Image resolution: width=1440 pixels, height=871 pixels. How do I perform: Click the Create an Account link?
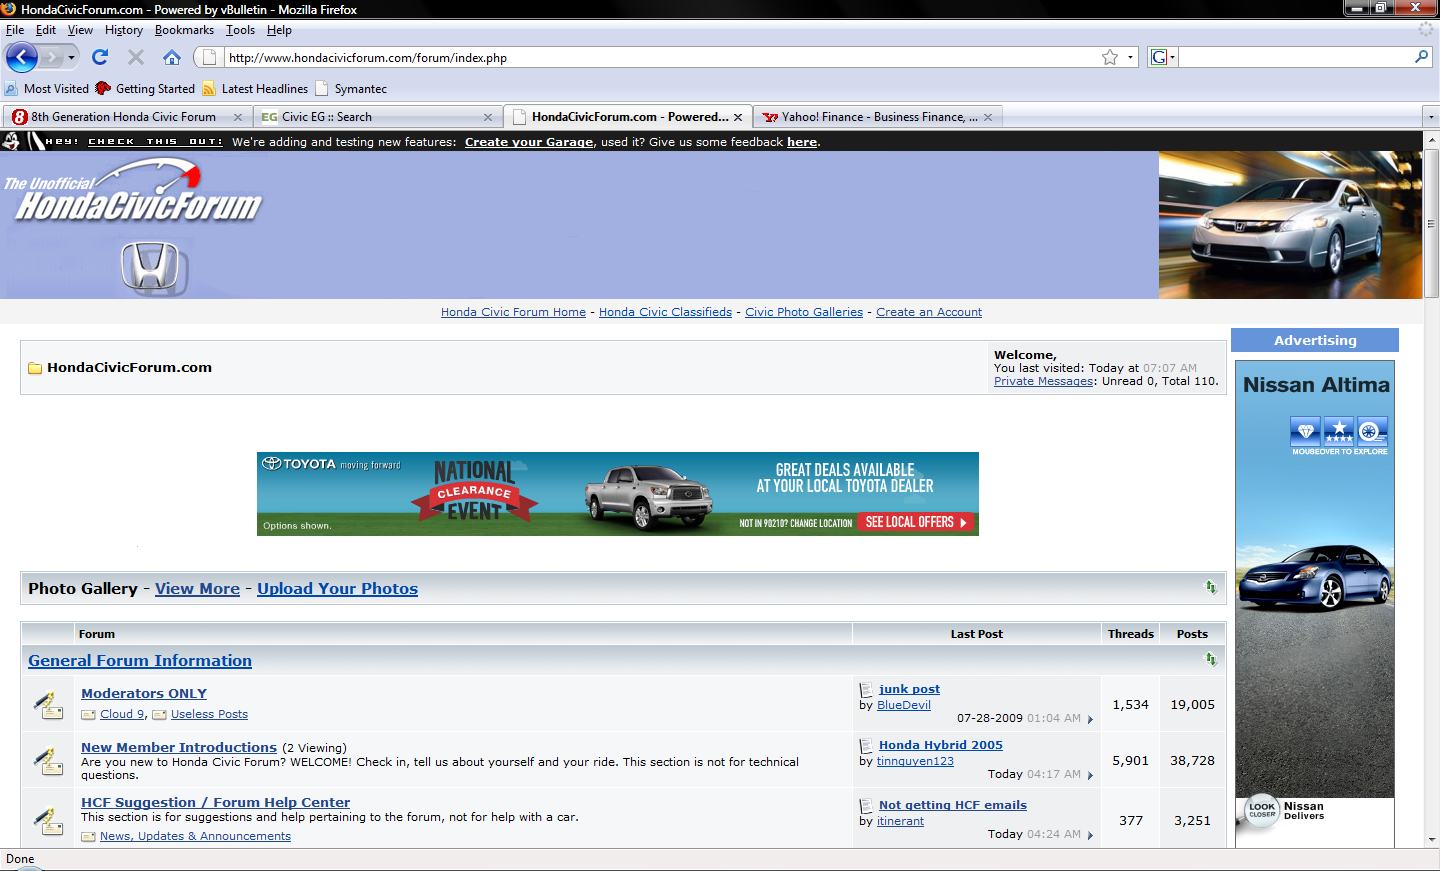[929, 312]
